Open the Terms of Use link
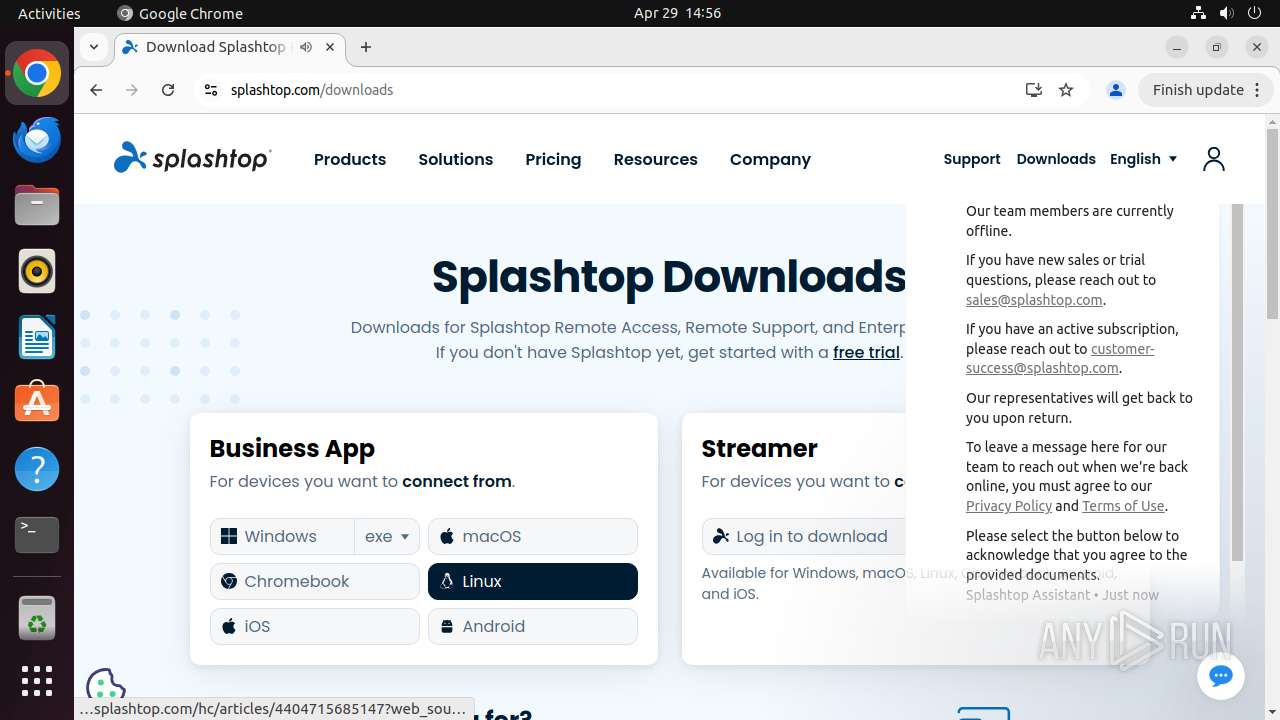The height and width of the screenshot is (720, 1280). (1124, 506)
